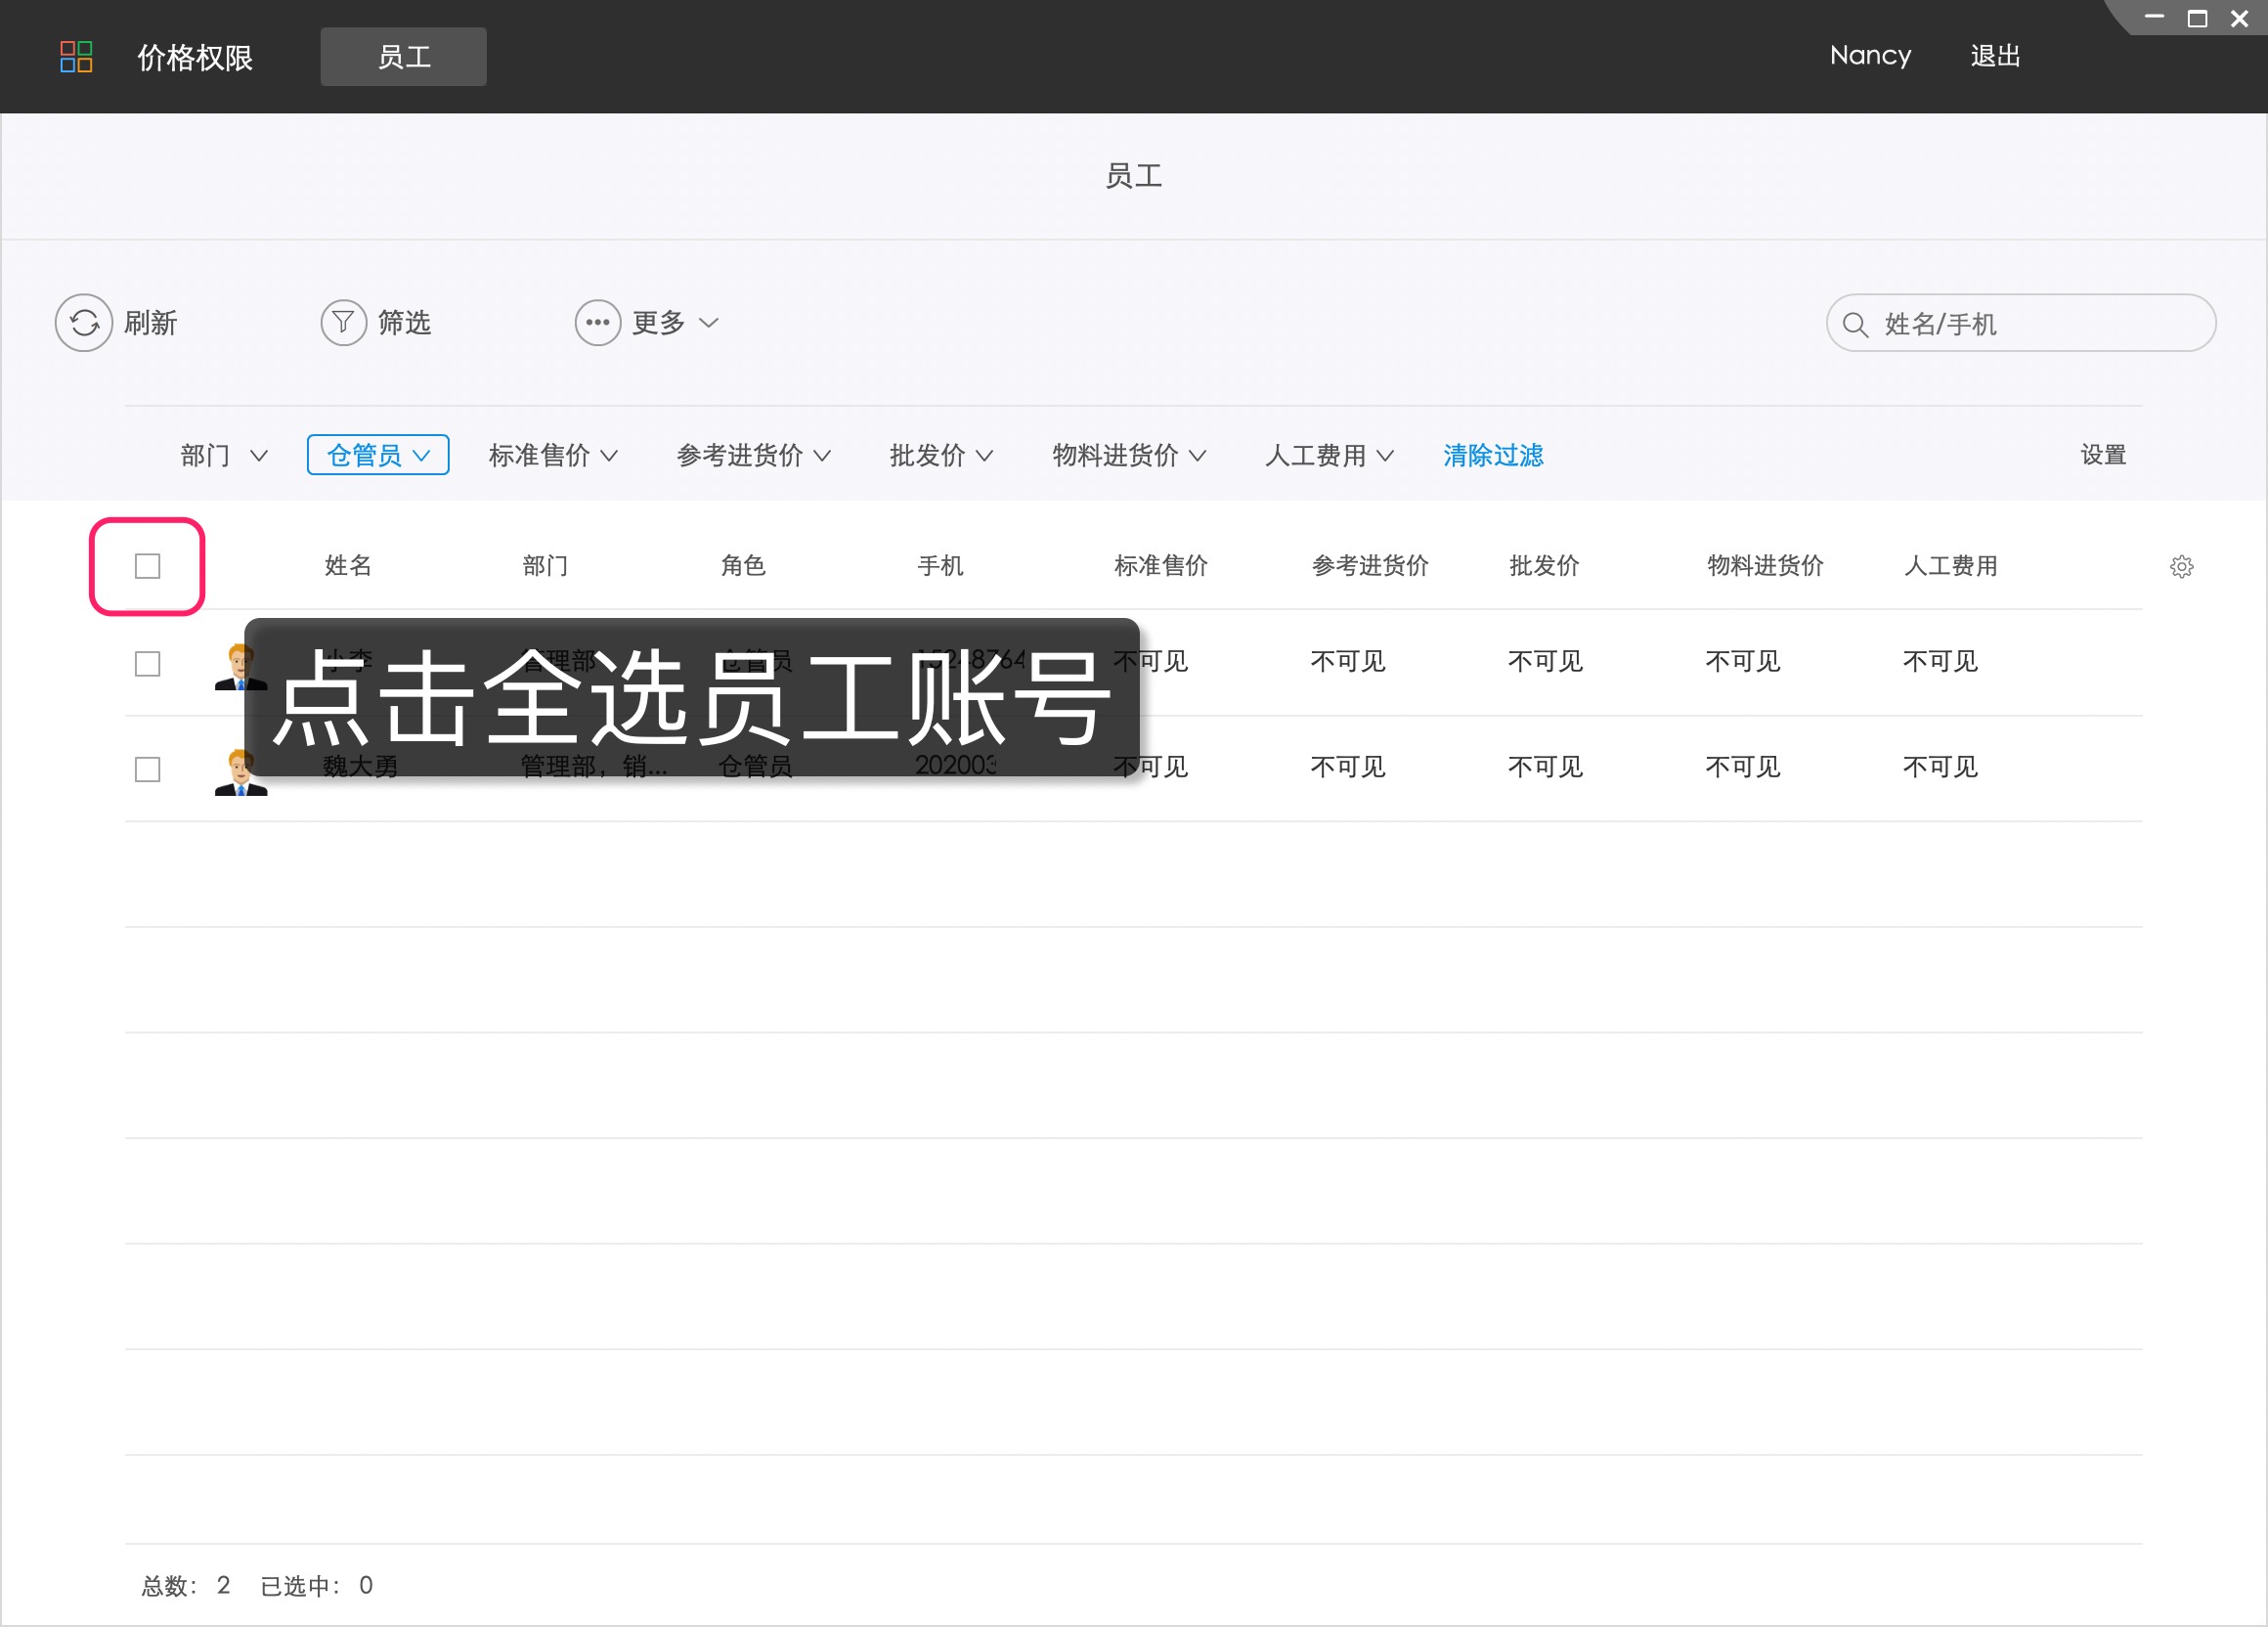Open the 仓管员 role filter dropdown
The height and width of the screenshot is (1627, 2268).
click(377, 455)
